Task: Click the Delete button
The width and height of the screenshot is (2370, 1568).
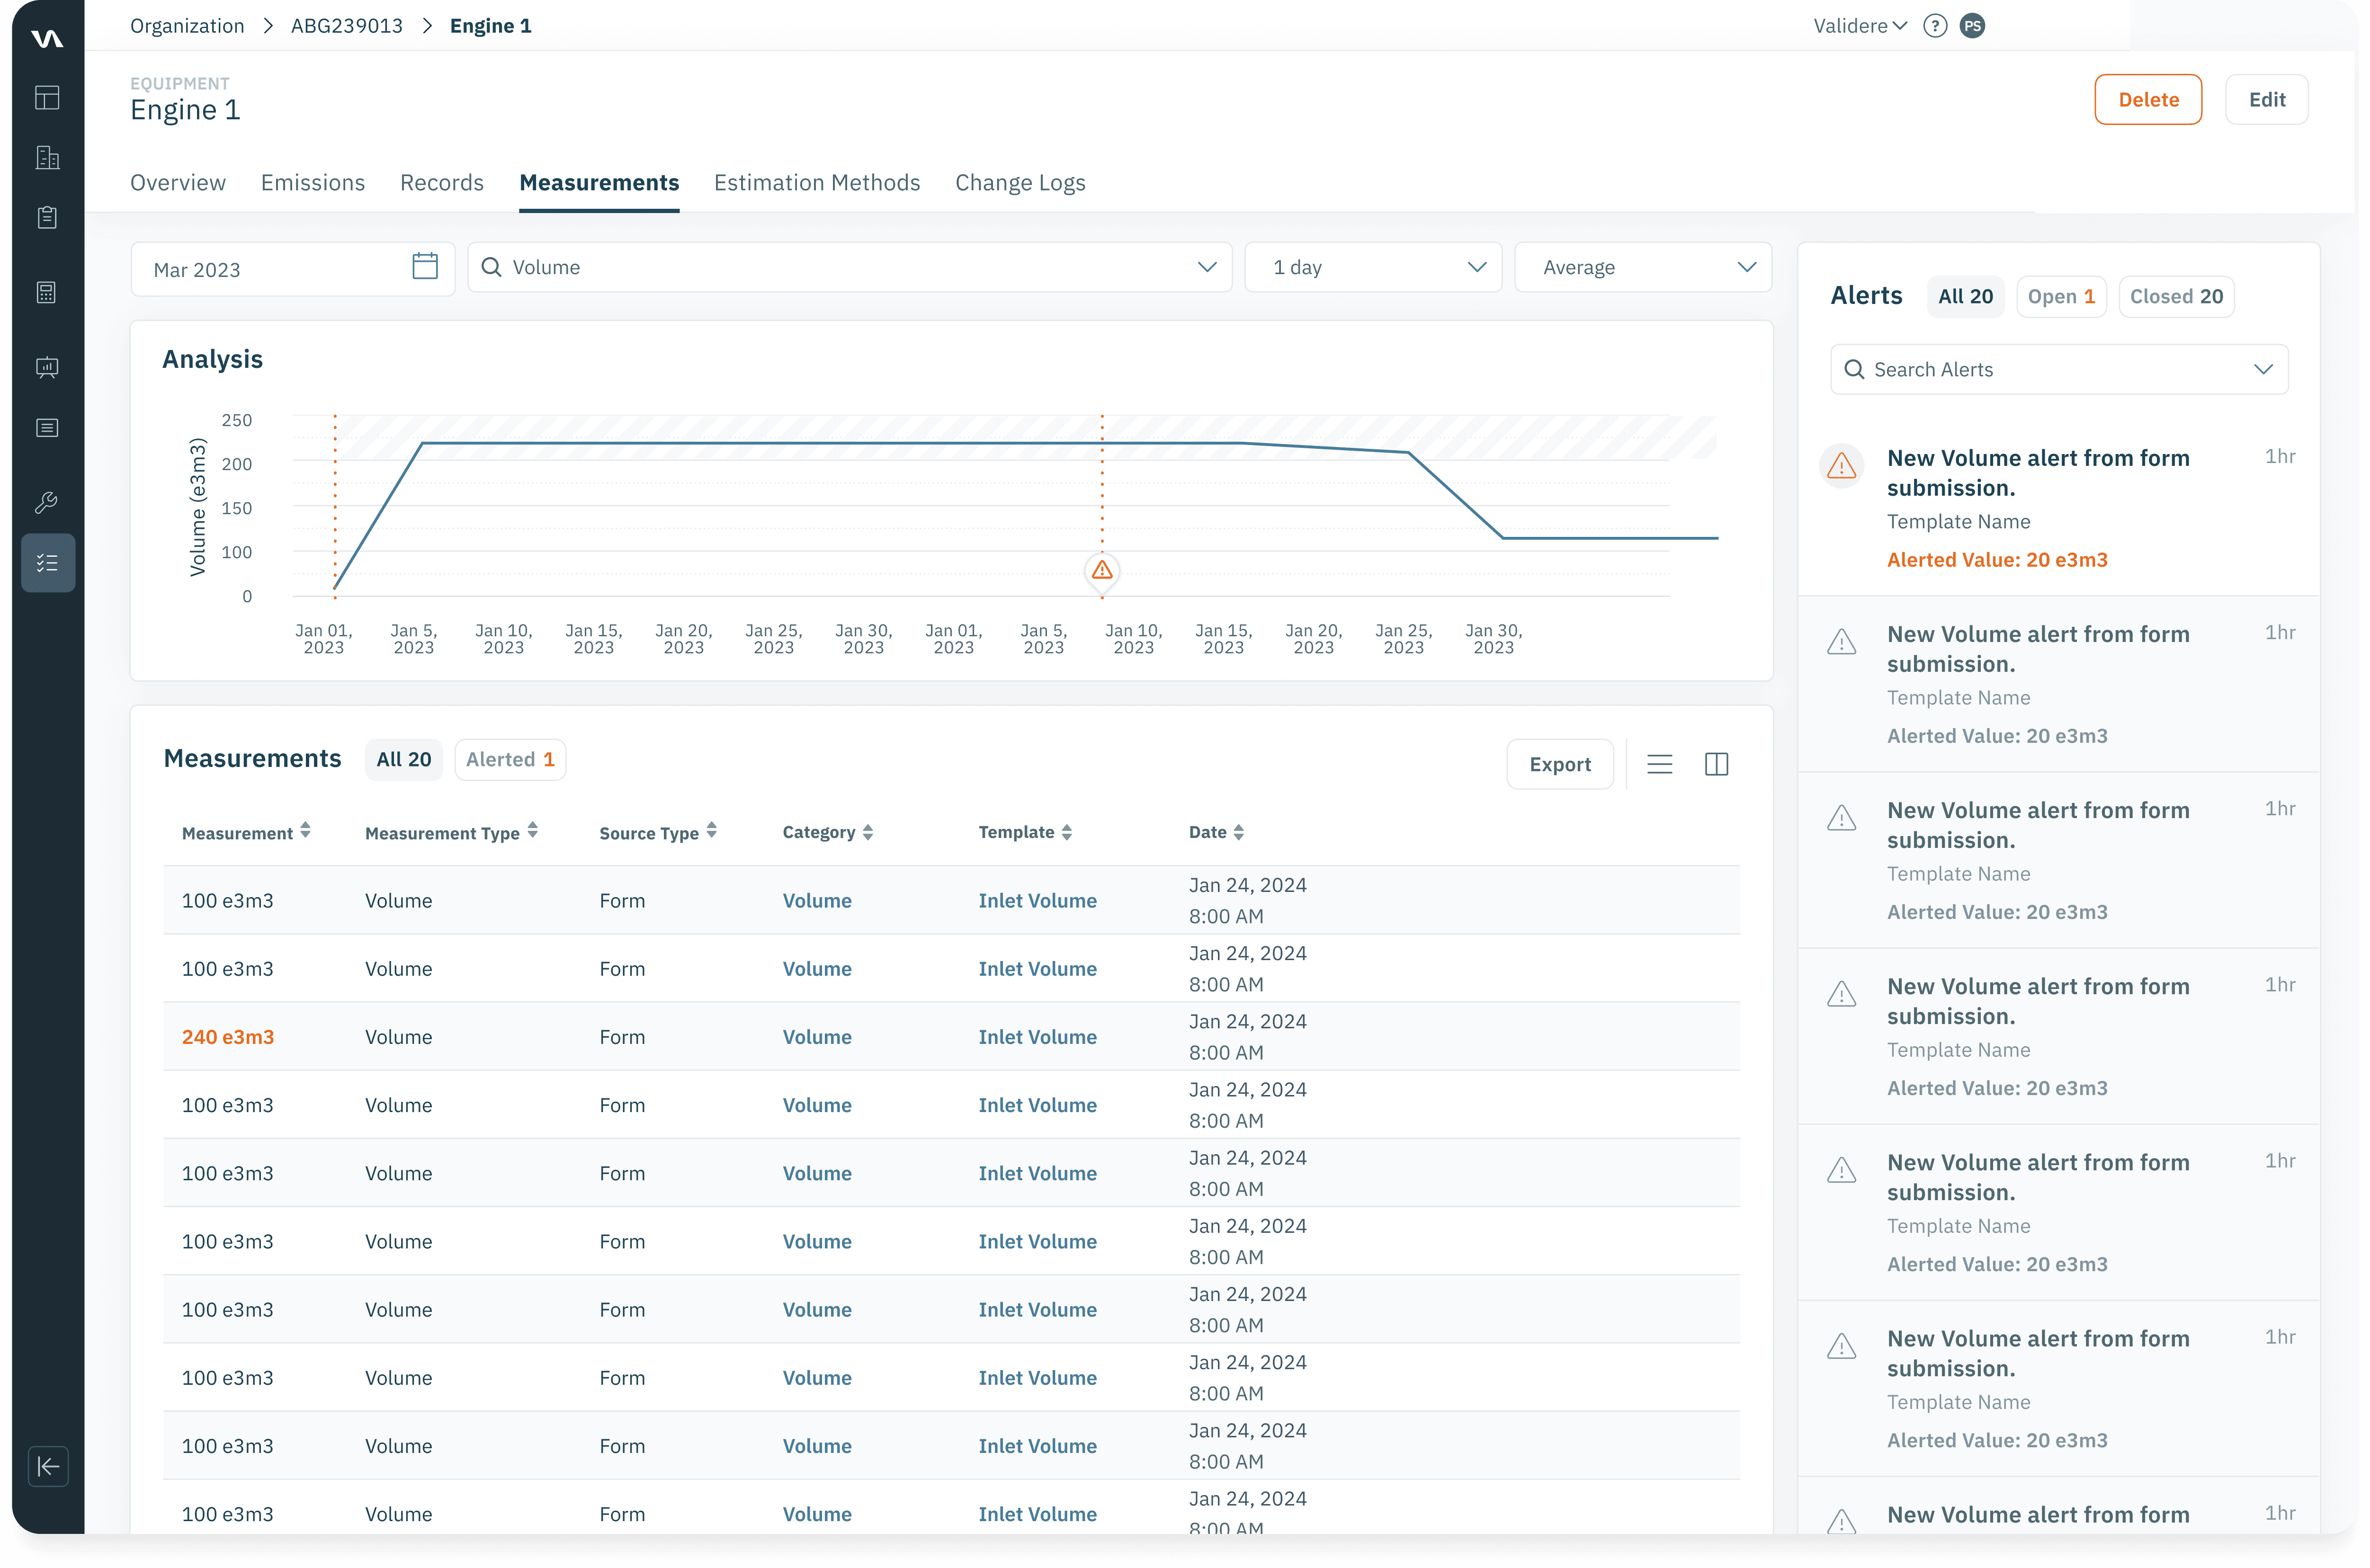Action: [2148, 99]
